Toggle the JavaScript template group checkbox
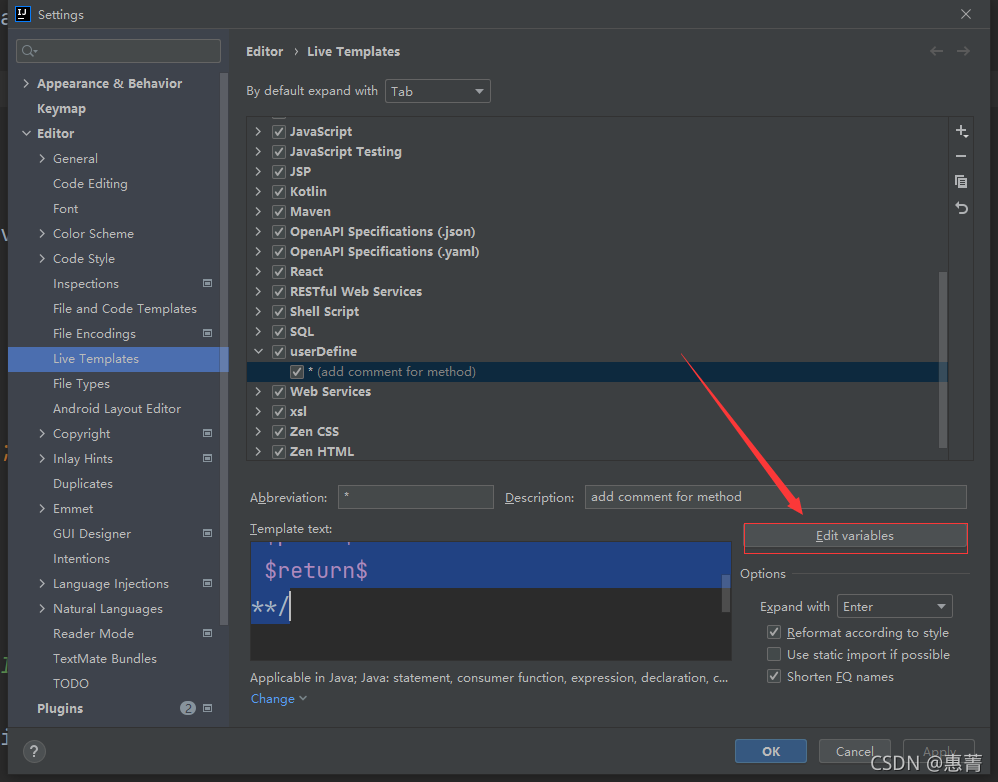The height and width of the screenshot is (782, 998). 279,132
